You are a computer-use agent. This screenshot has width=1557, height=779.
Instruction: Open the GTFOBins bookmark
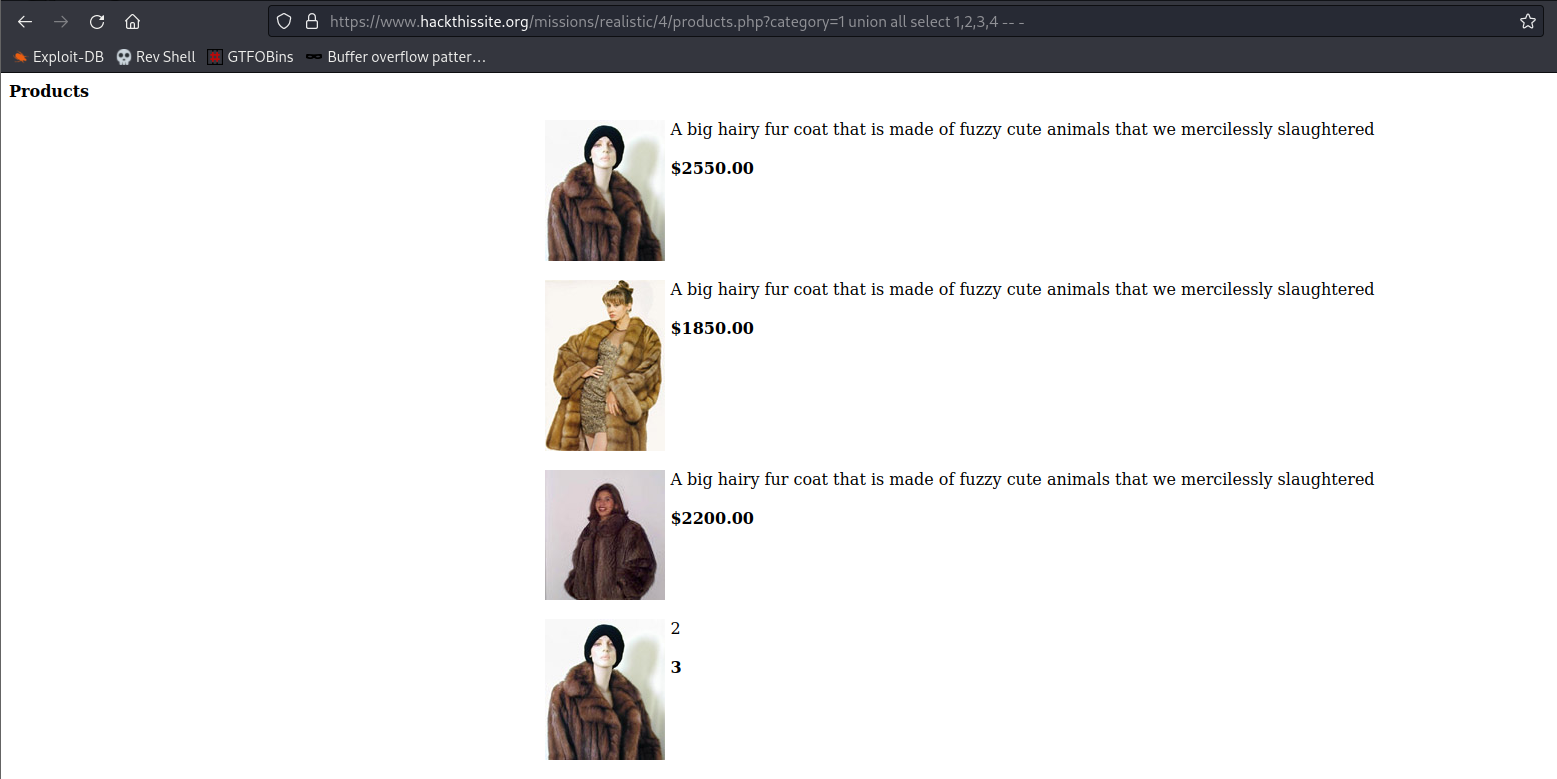(250, 57)
